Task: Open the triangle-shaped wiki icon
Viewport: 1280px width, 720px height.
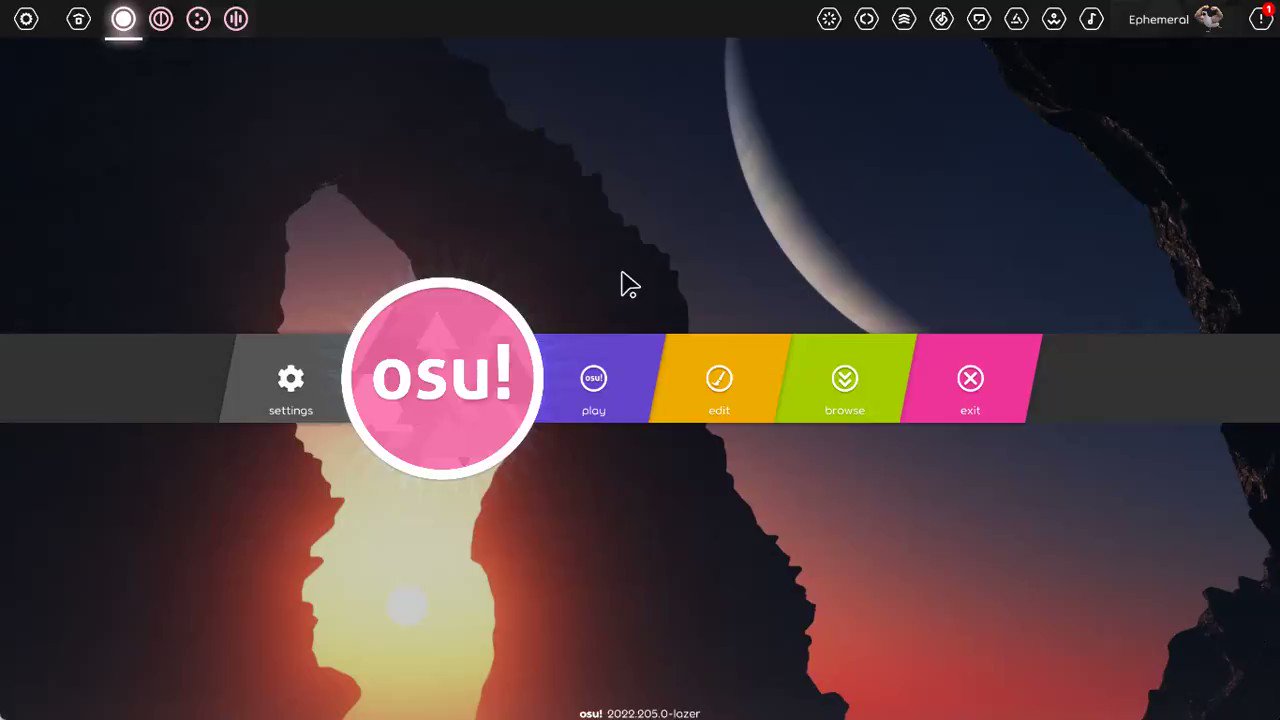Action: tap(1016, 19)
